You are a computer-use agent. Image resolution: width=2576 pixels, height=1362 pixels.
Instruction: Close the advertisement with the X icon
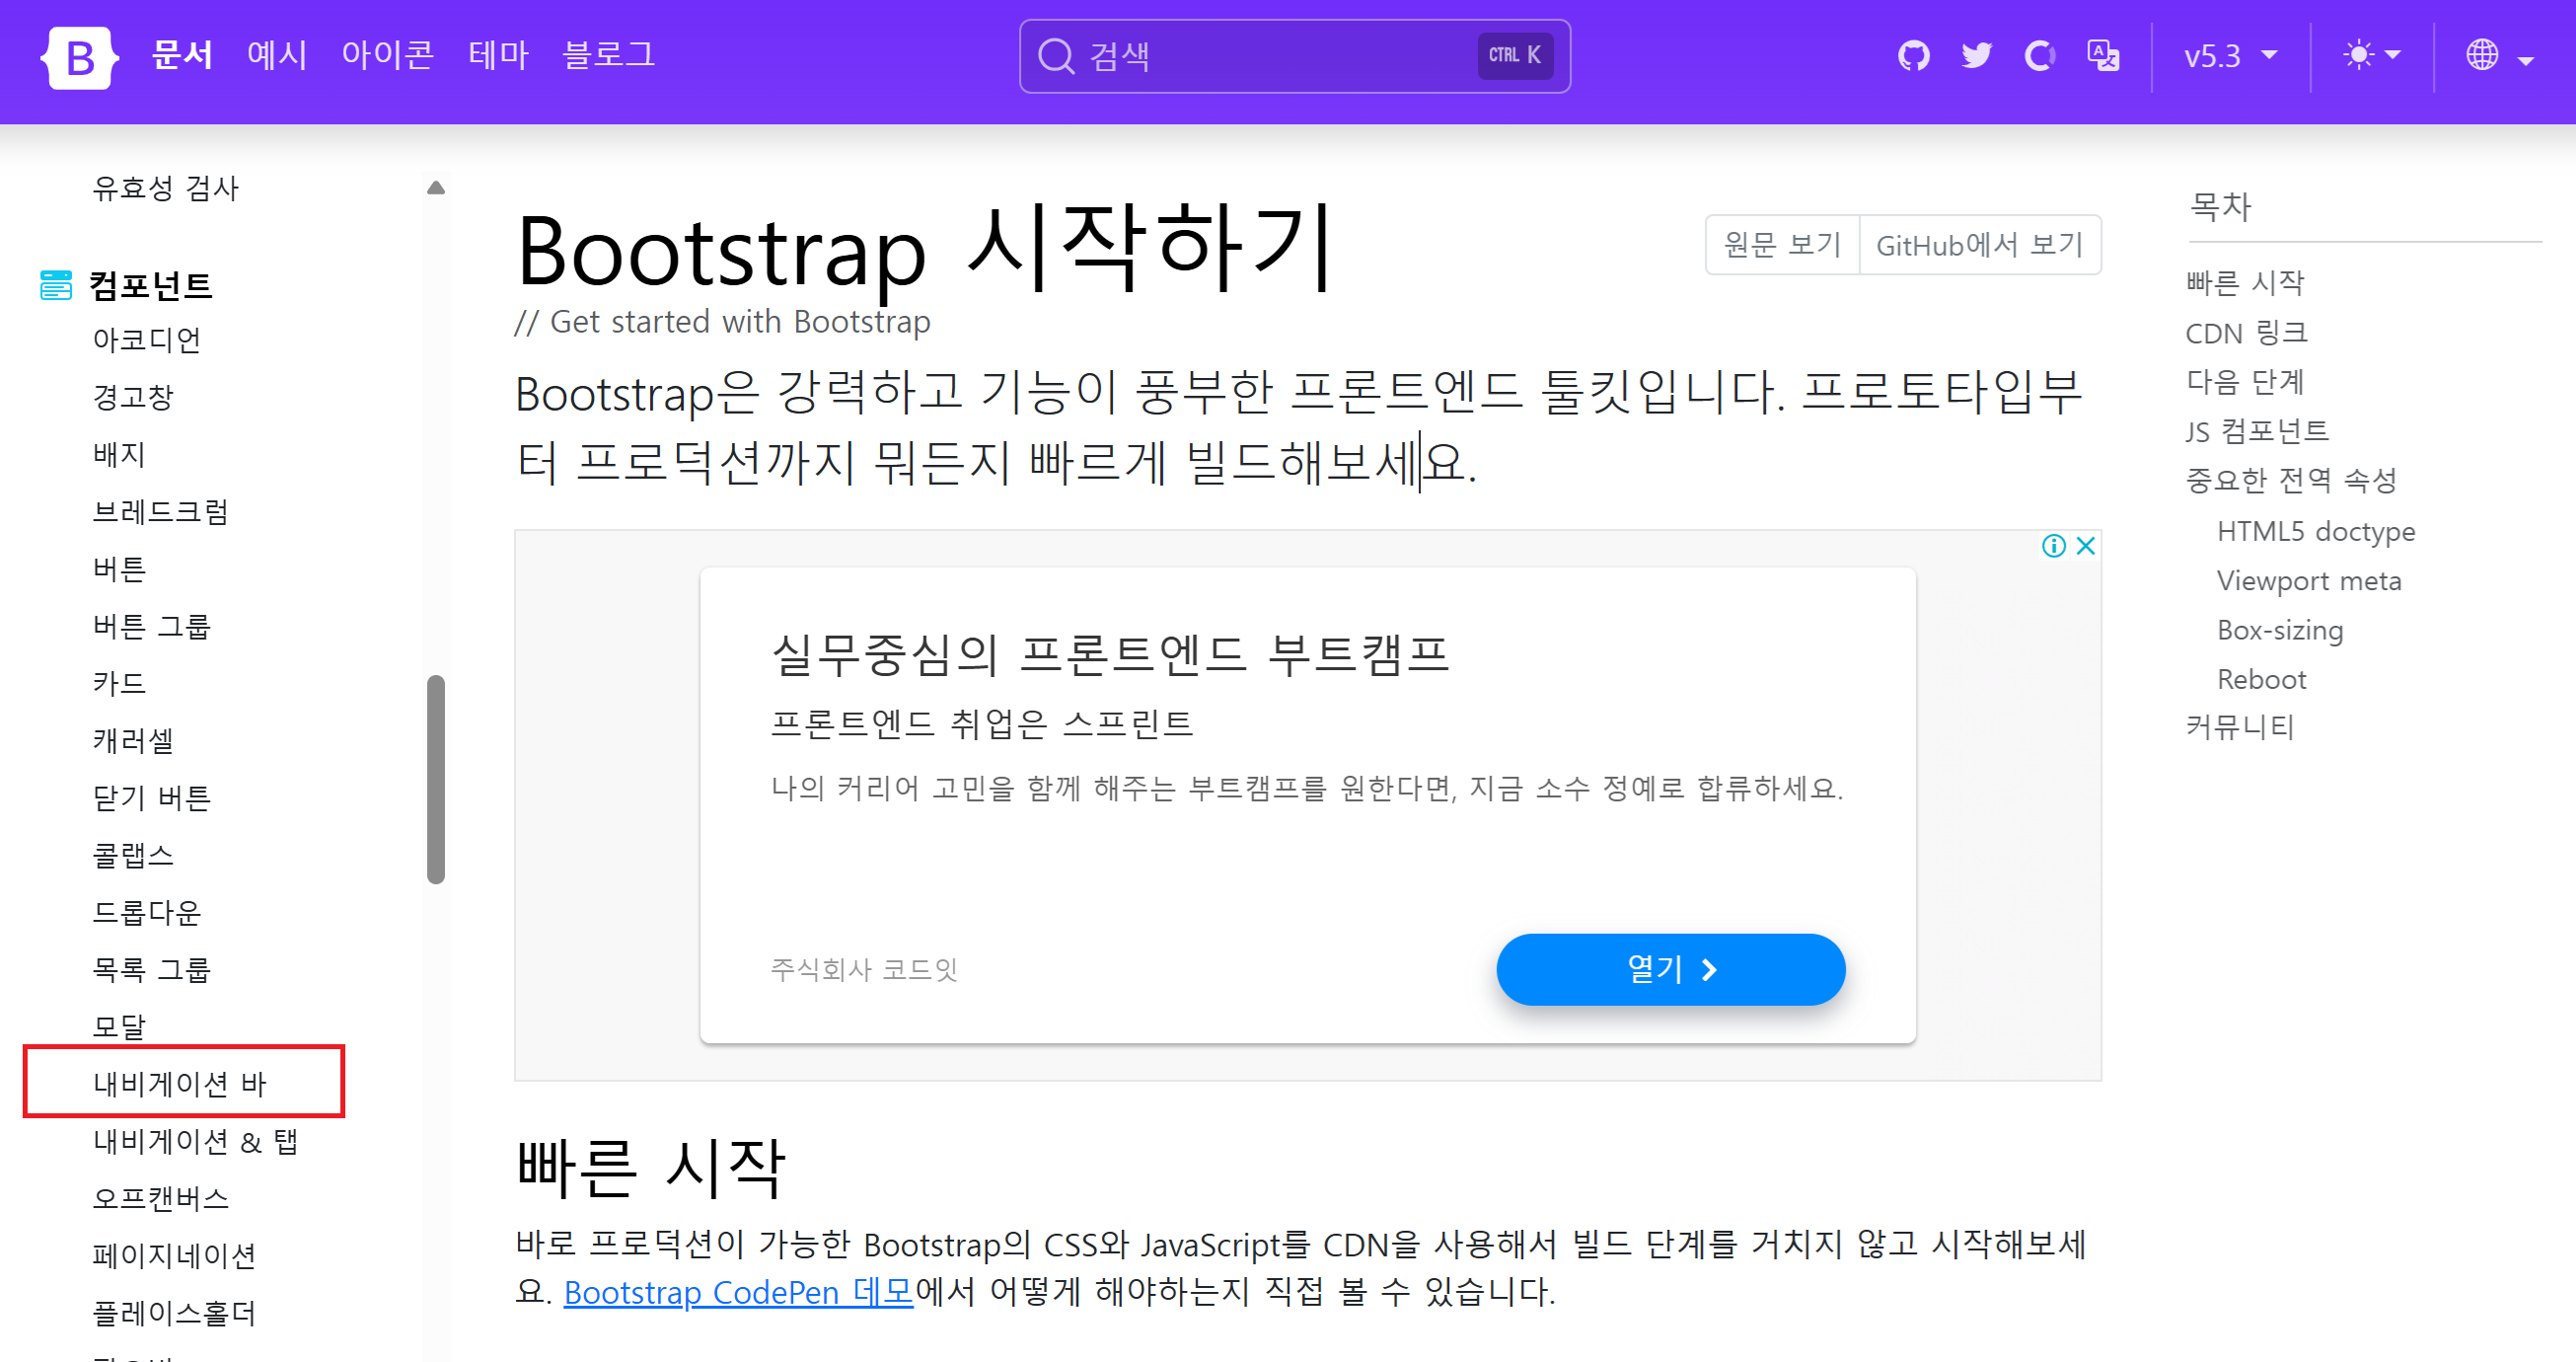tap(2085, 546)
